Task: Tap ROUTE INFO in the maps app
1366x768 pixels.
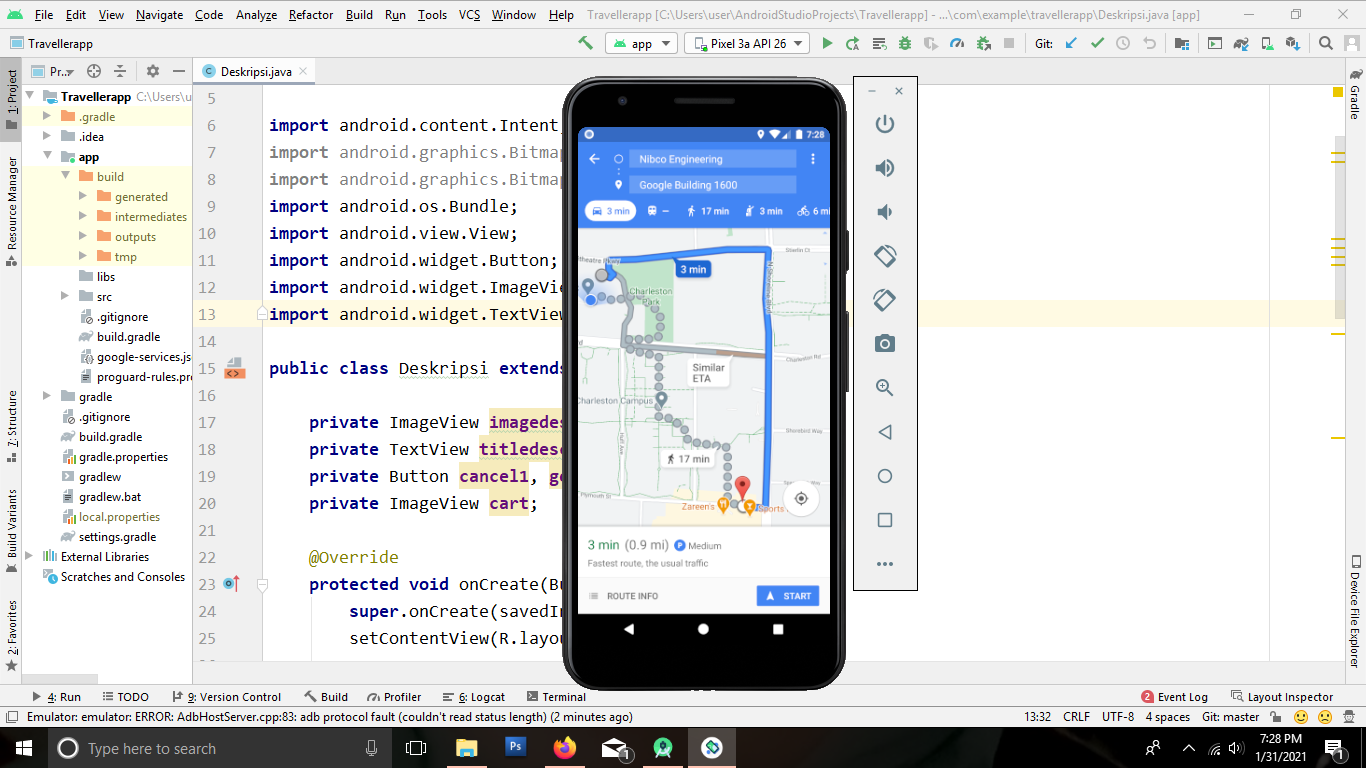Action: coord(622,596)
